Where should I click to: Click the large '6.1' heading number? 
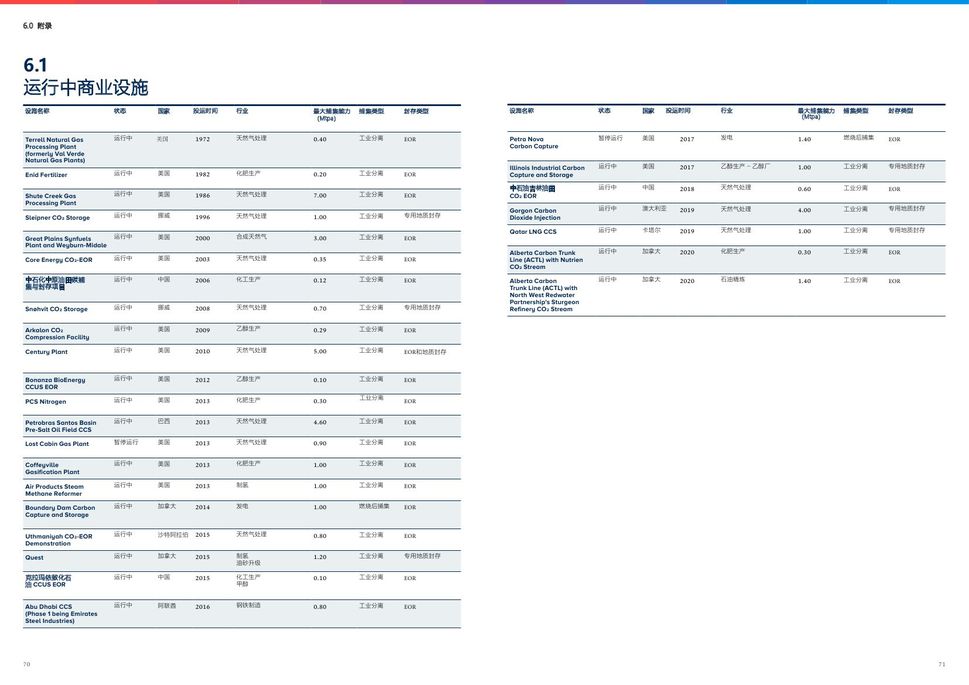(35, 65)
